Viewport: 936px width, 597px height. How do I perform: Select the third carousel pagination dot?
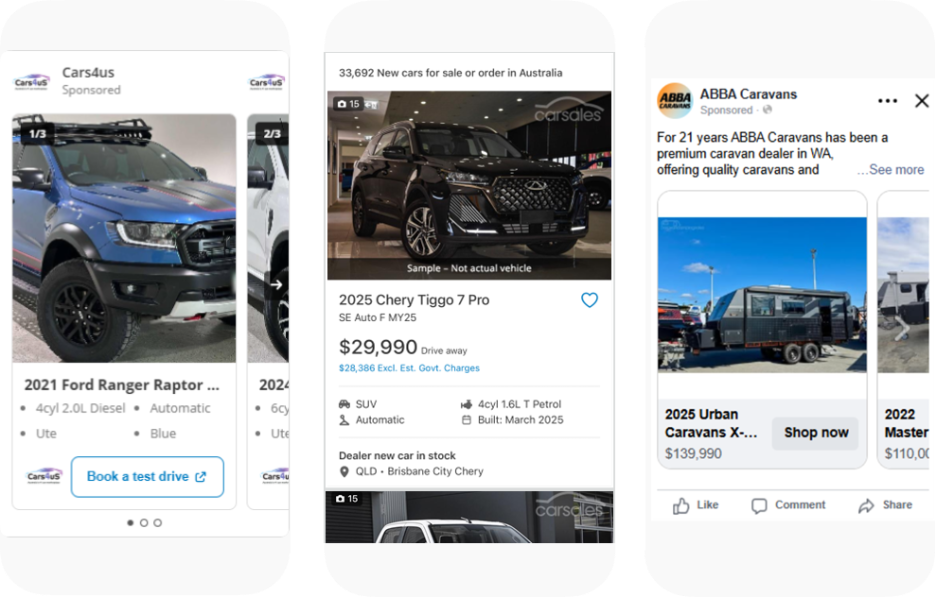[x=158, y=523]
